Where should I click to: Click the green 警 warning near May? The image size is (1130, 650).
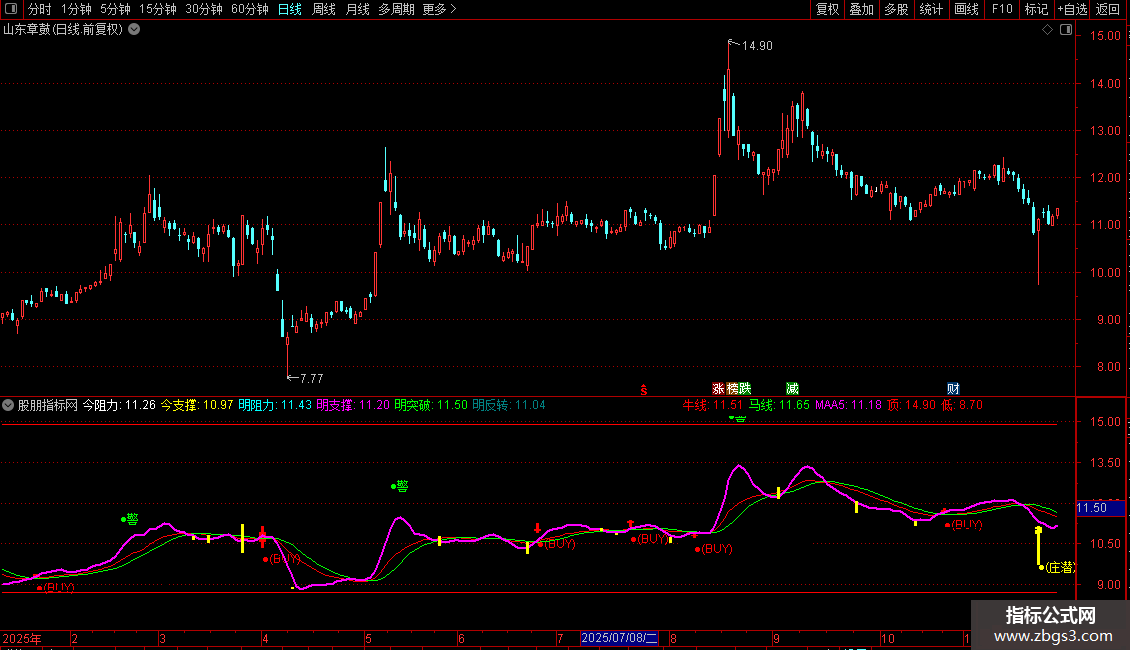[x=400, y=486]
